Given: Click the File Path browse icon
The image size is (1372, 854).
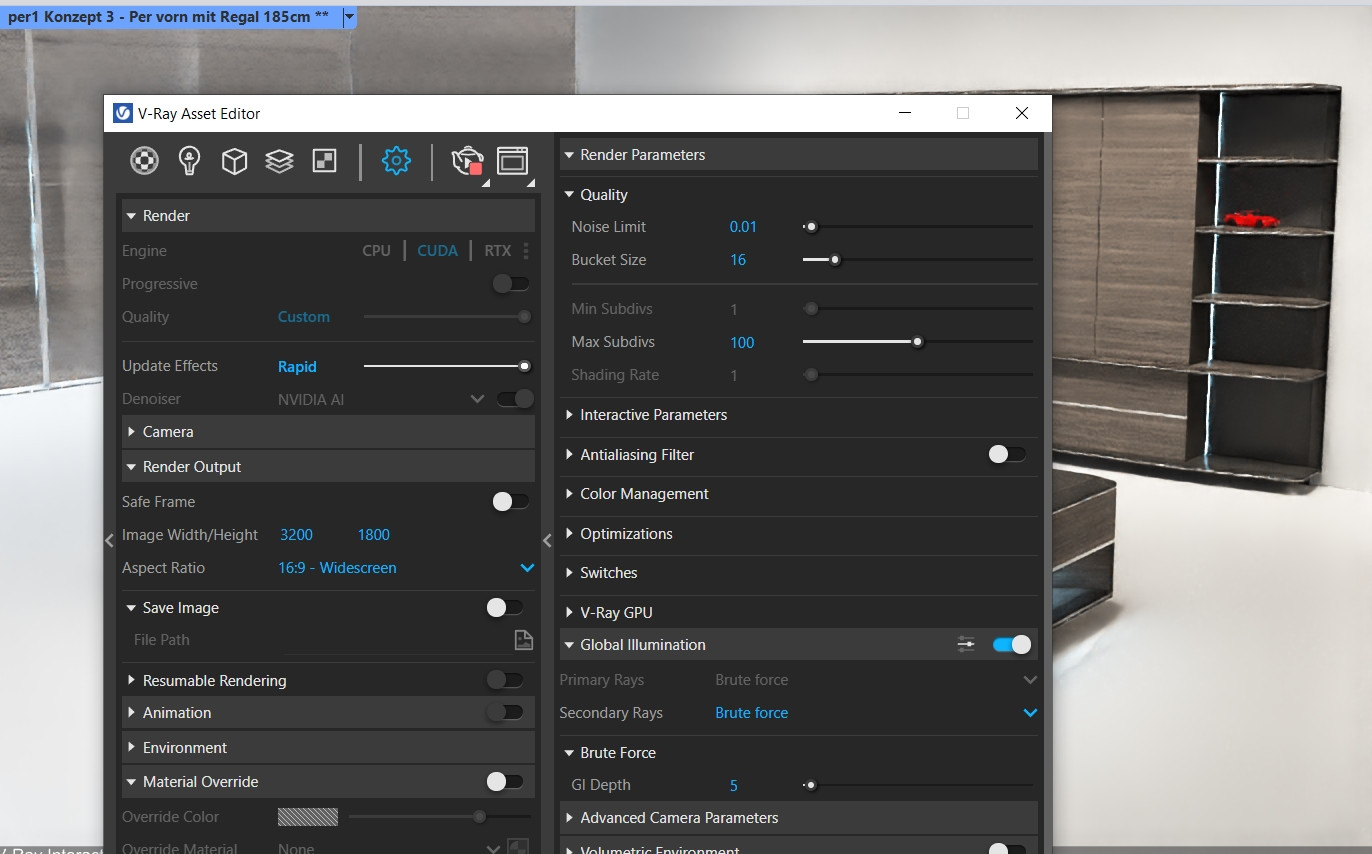Looking at the screenshot, I should click(523, 640).
